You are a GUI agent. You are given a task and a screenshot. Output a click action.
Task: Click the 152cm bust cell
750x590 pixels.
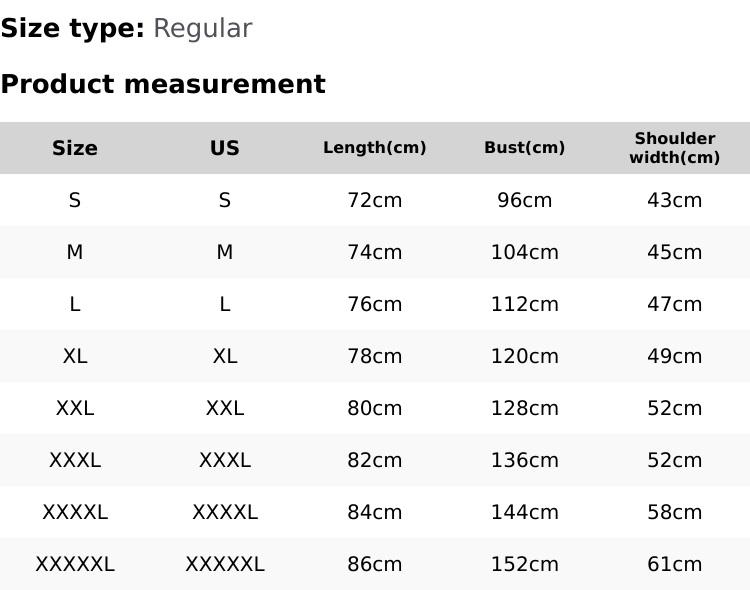point(525,564)
